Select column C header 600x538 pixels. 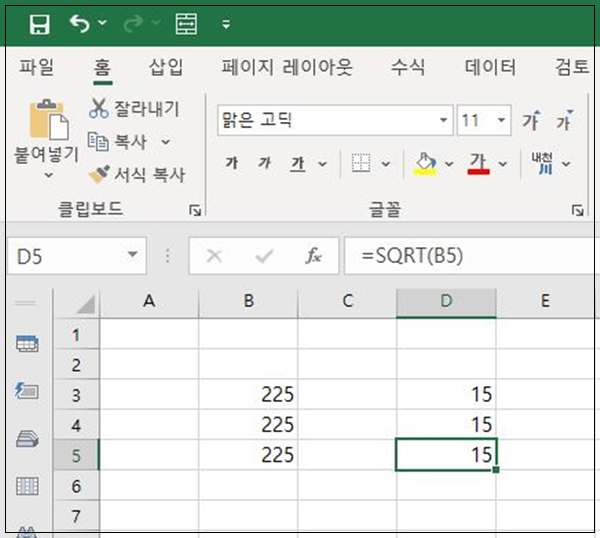coord(347,301)
